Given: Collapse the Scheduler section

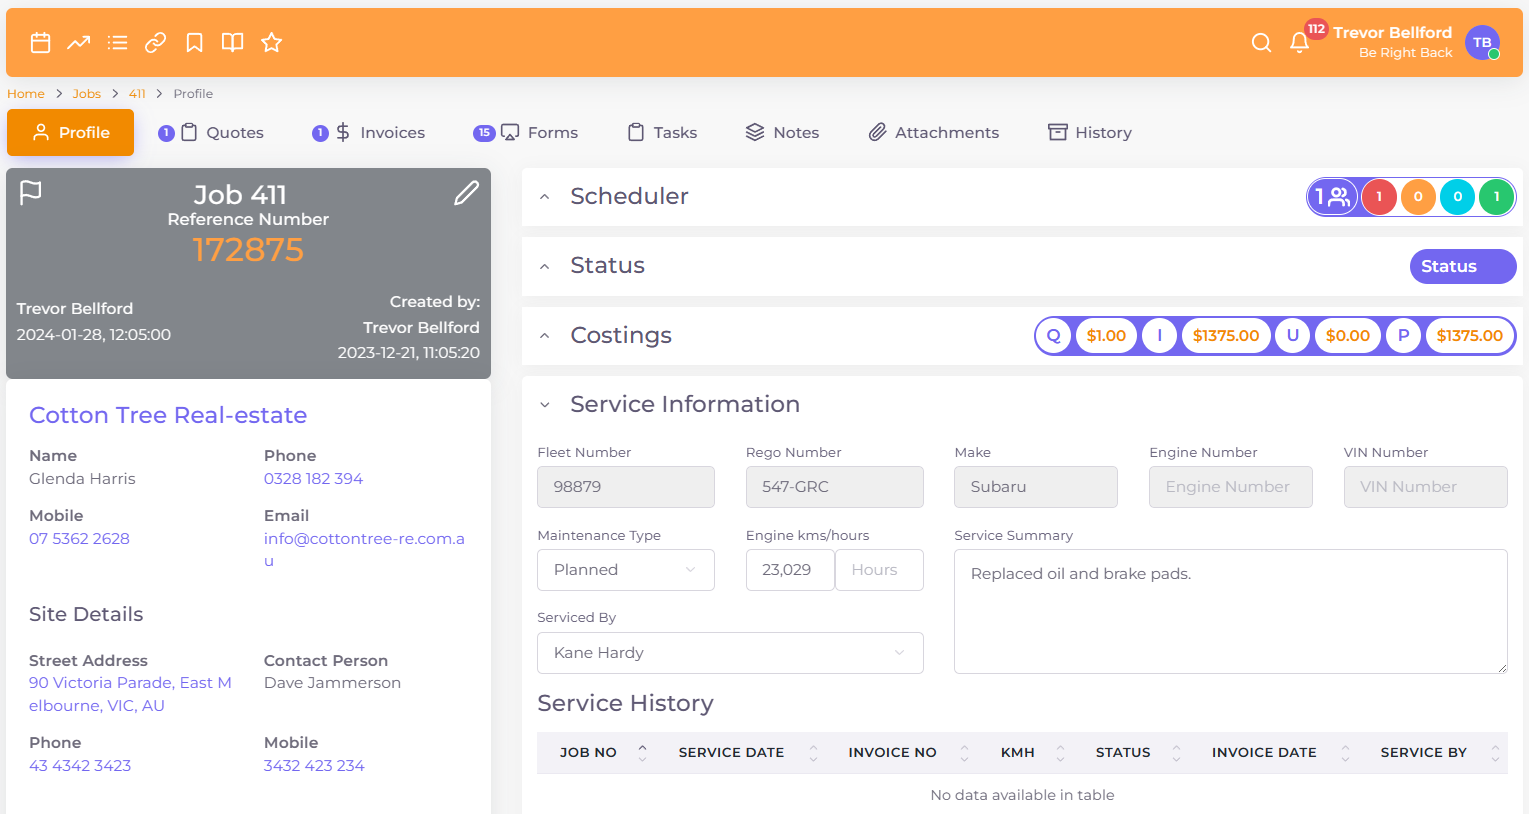Looking at the screenshot, I should click(x=545, y=197).
